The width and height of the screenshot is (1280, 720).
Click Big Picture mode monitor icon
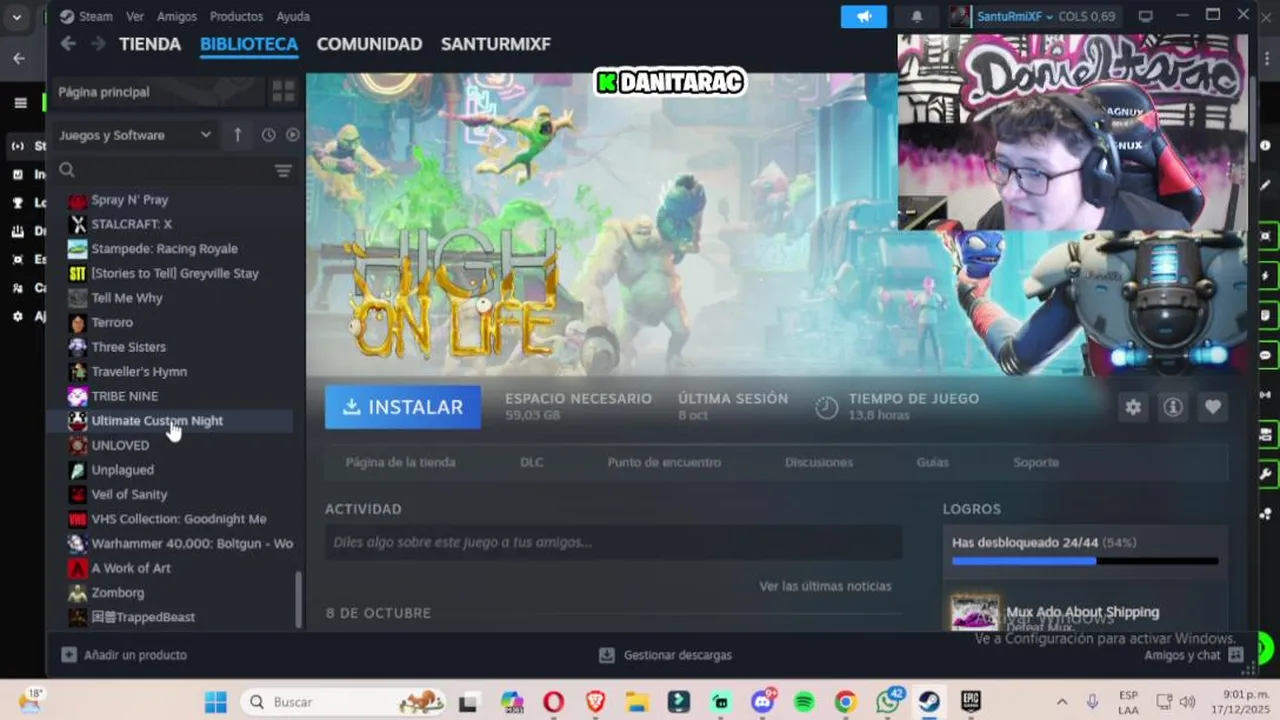coord(1146,16)
